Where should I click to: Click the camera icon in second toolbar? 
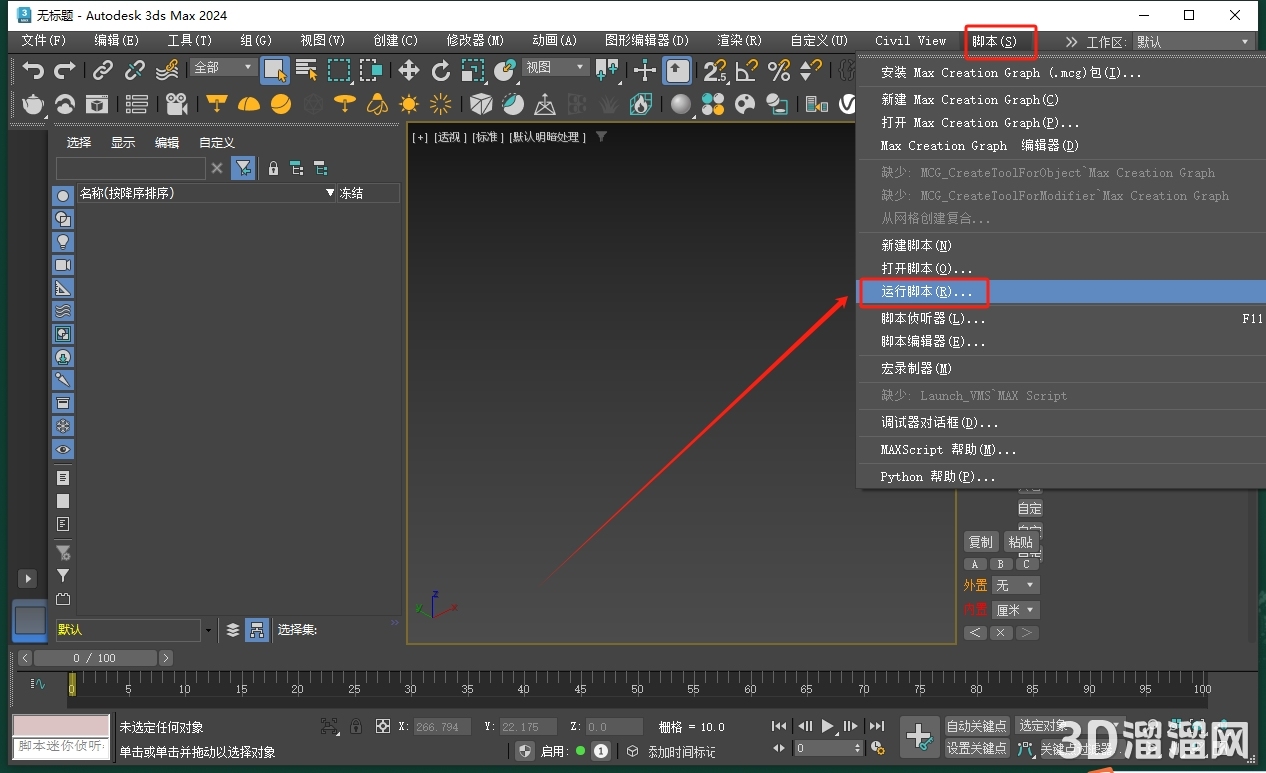[x=177, y=104]
